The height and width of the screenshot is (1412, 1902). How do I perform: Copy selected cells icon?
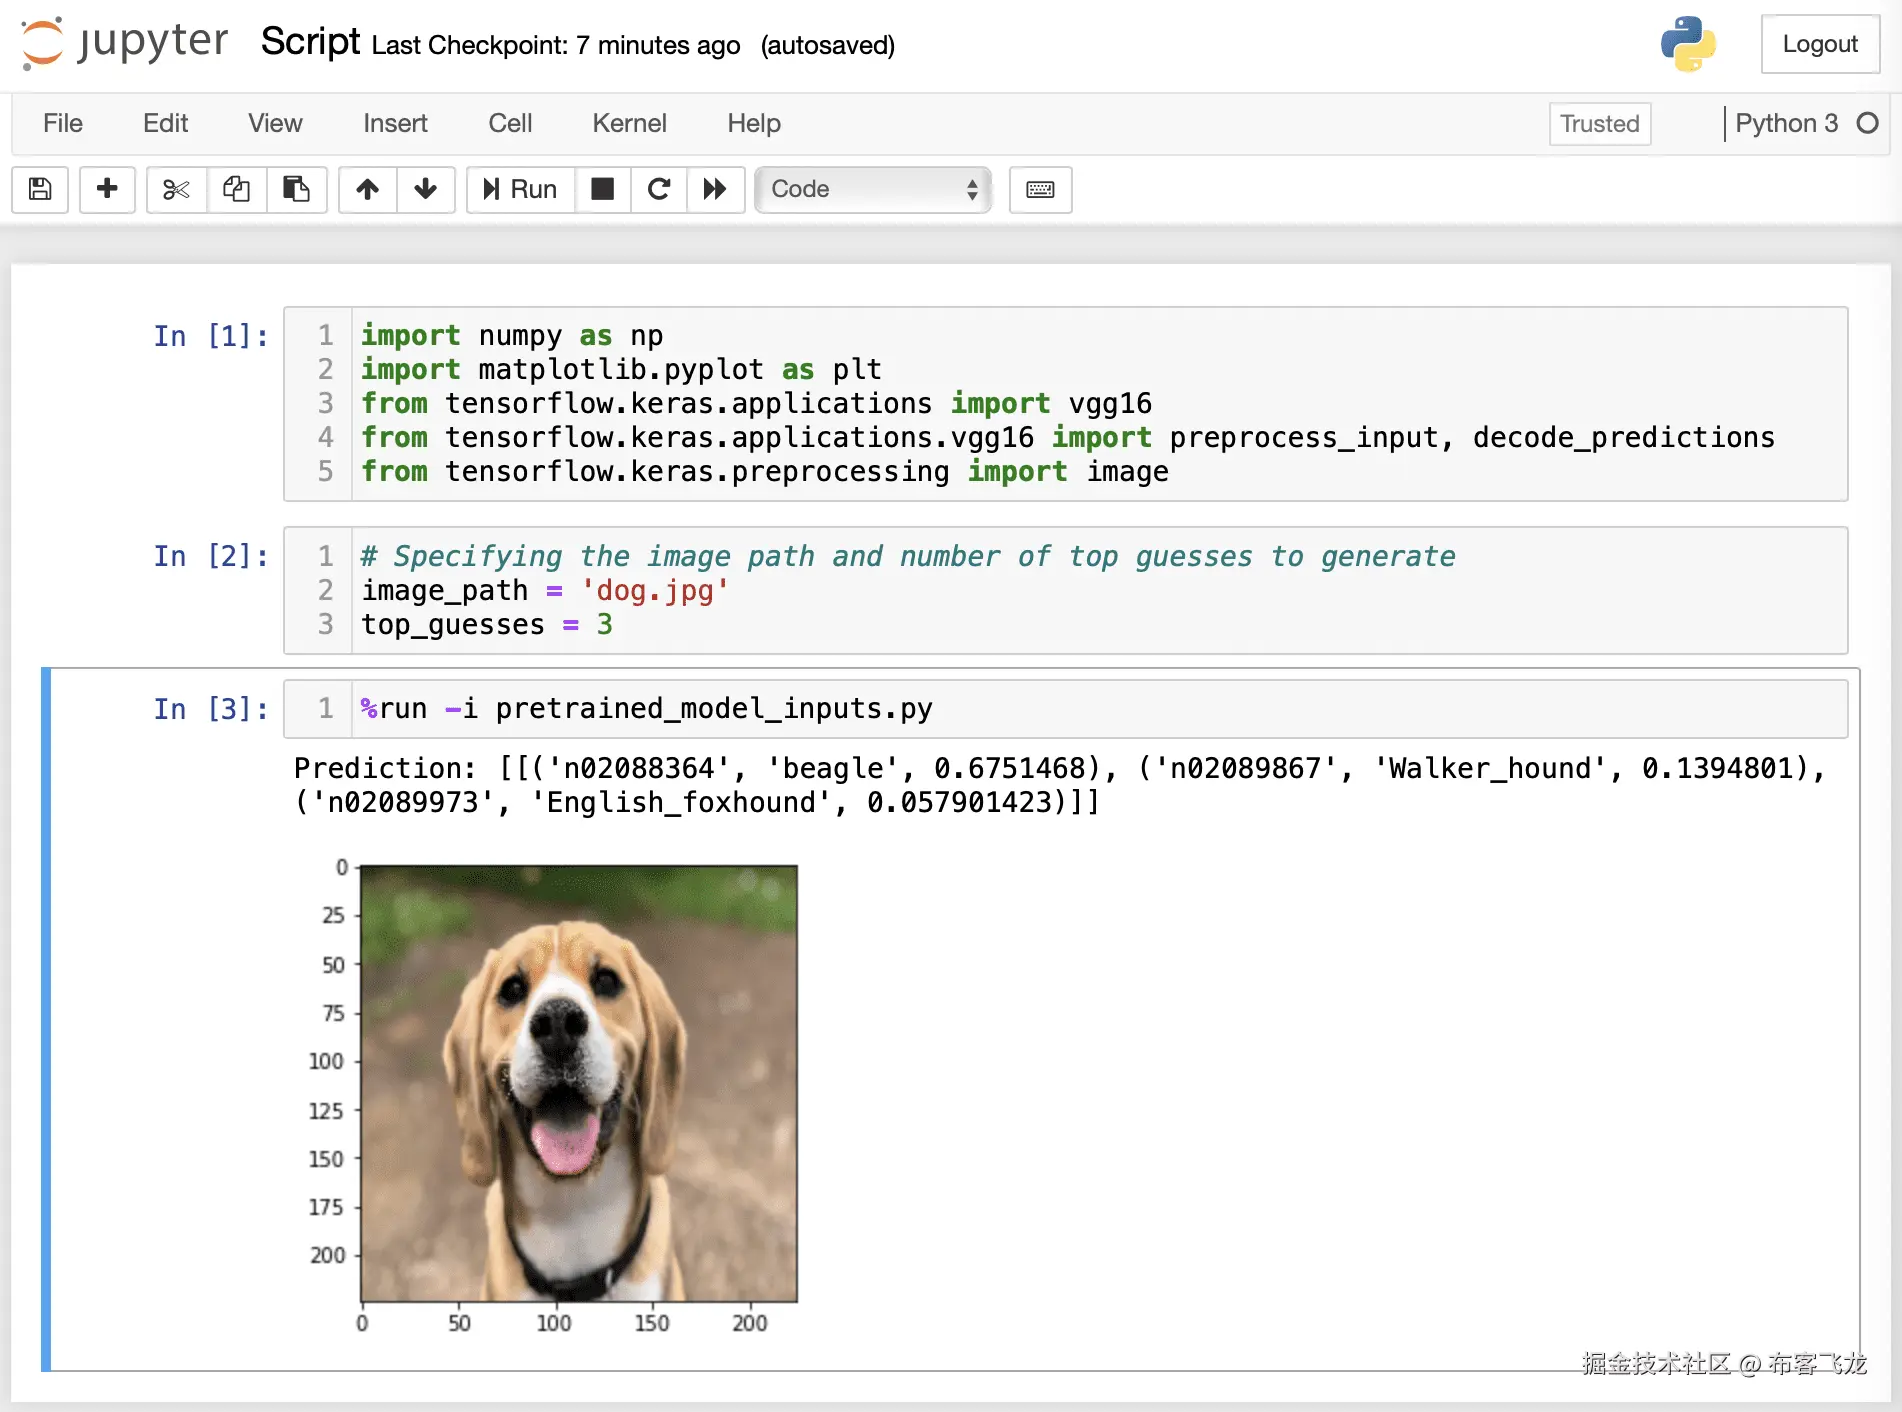237,189
